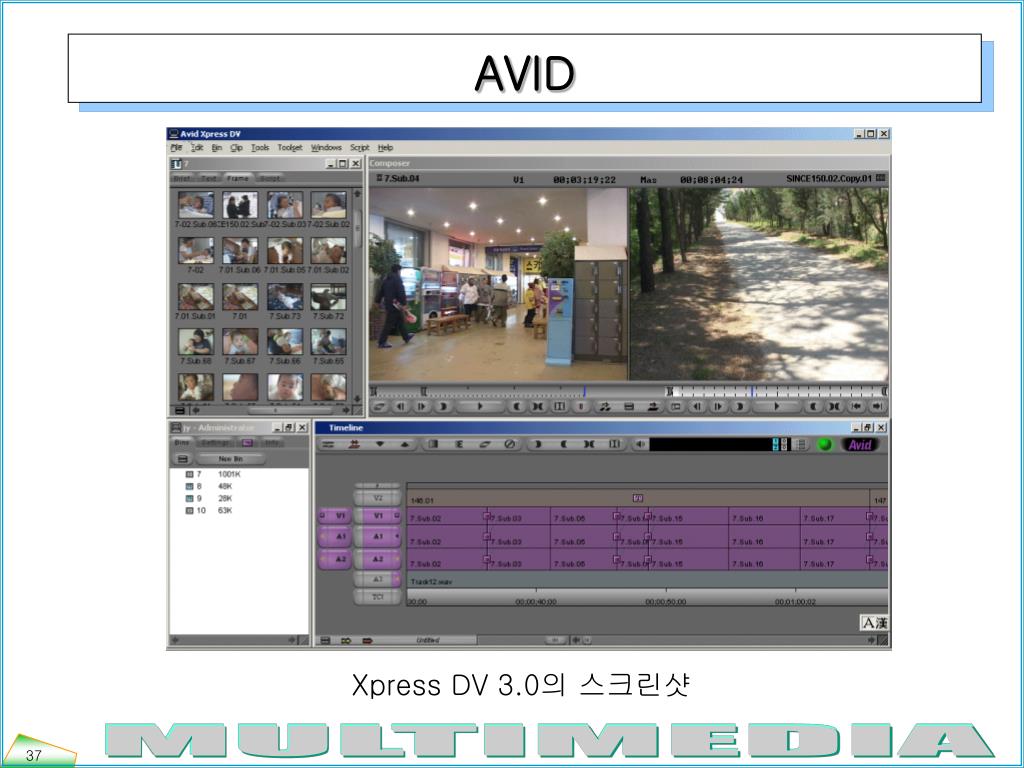The image size is (1024, 768).
Task: Switch bin to Text view tab
Action: pos(208,178)
